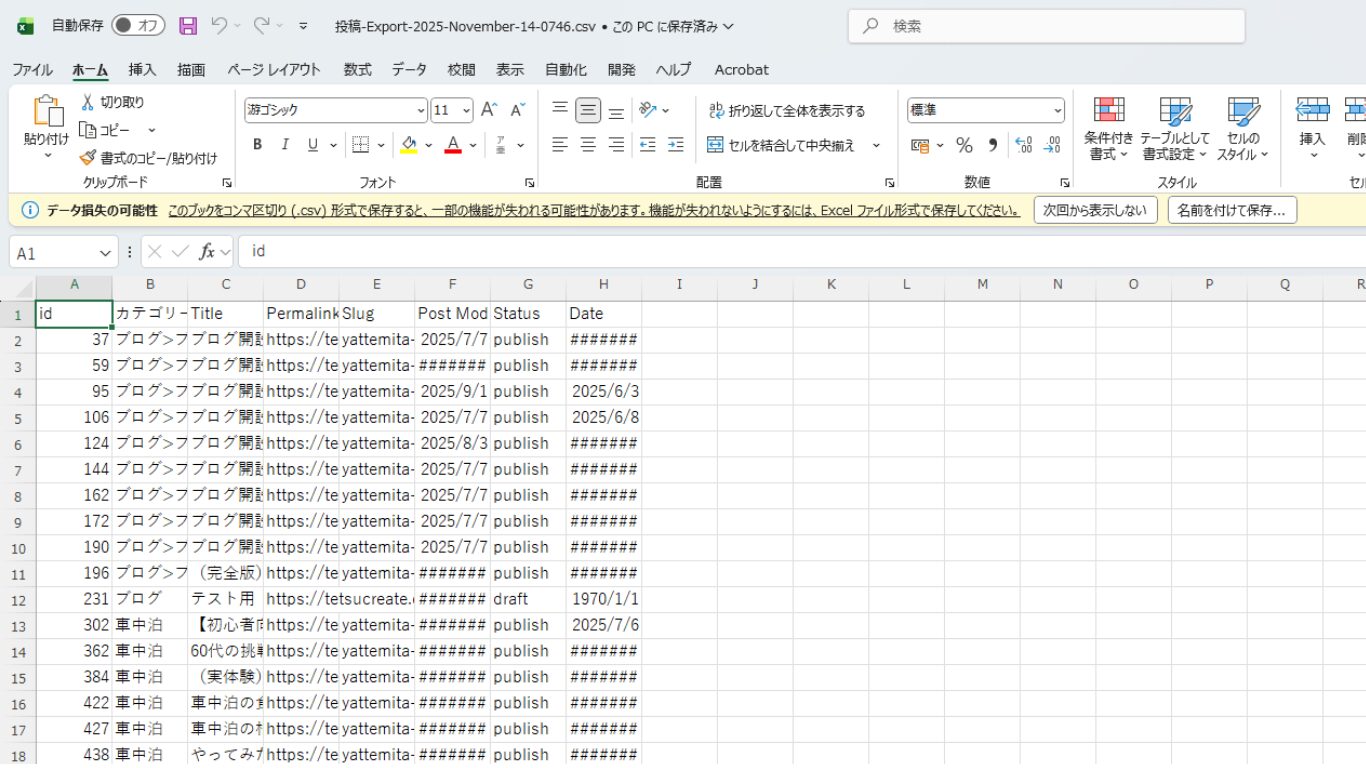Click the fill color paint bucket swatch

(x=409, y=145)
